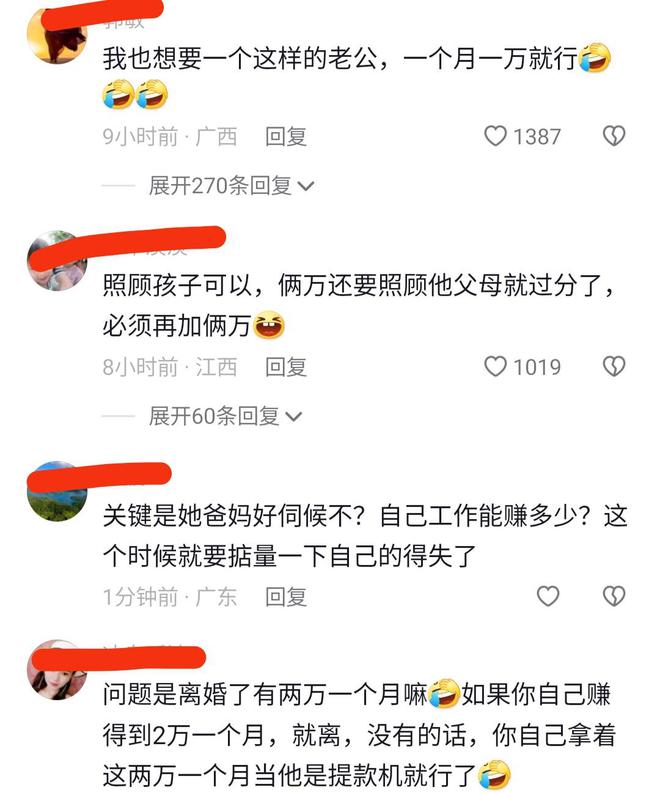Click comment text 我也想要一个这样的老公
Viewport: 660px width, 793px height.
click(240, 58)
